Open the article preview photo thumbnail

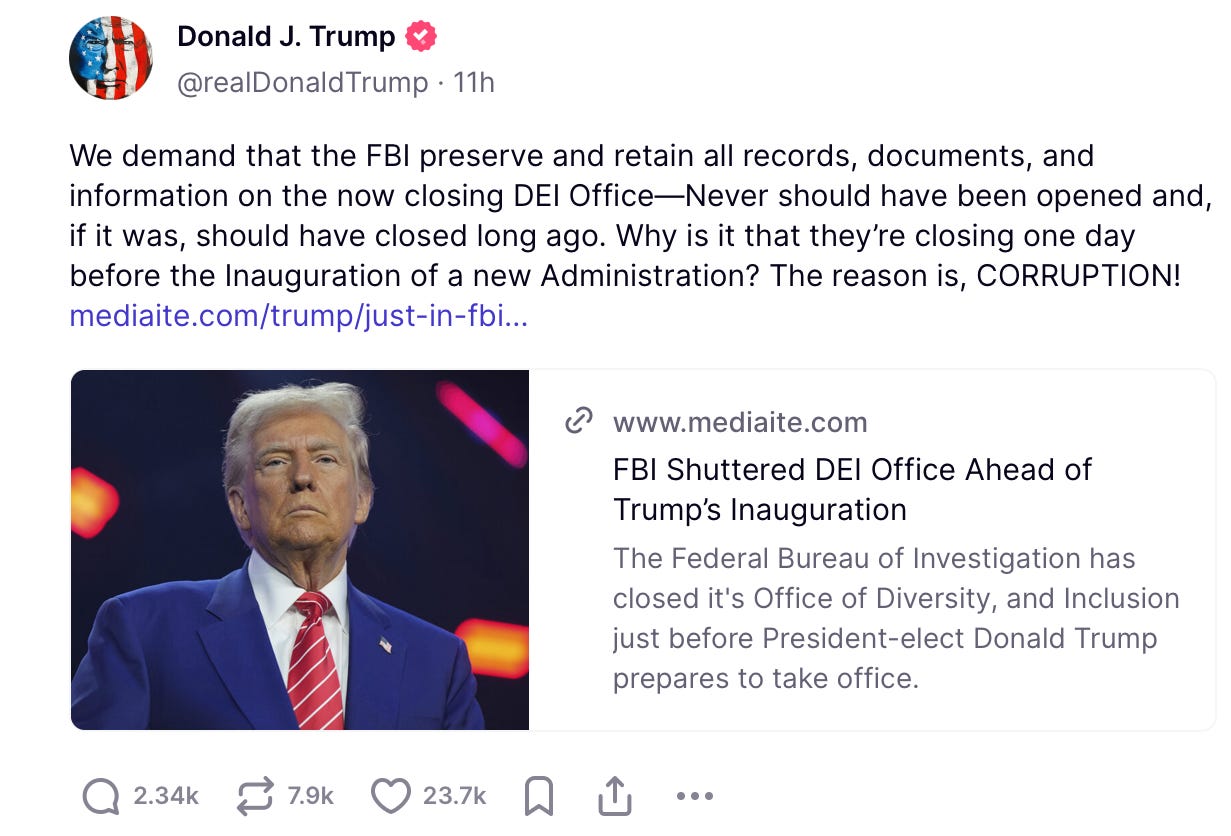[x=300, y=550]
